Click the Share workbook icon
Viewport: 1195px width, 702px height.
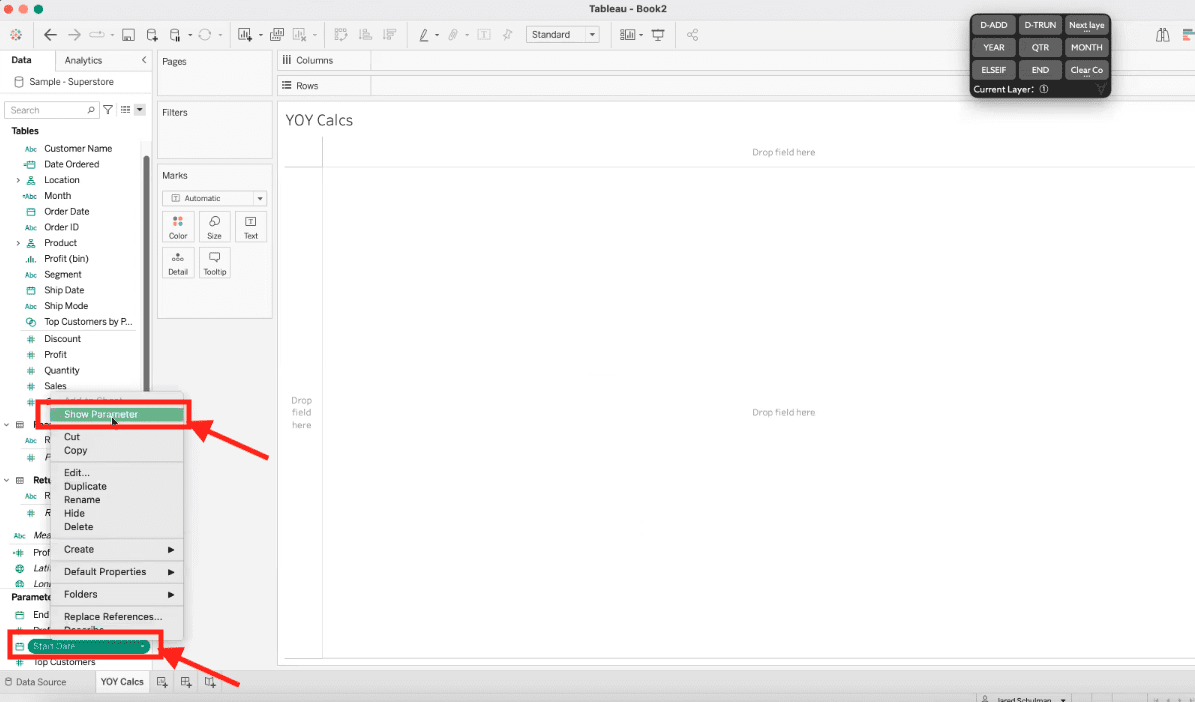click(692, 34)
